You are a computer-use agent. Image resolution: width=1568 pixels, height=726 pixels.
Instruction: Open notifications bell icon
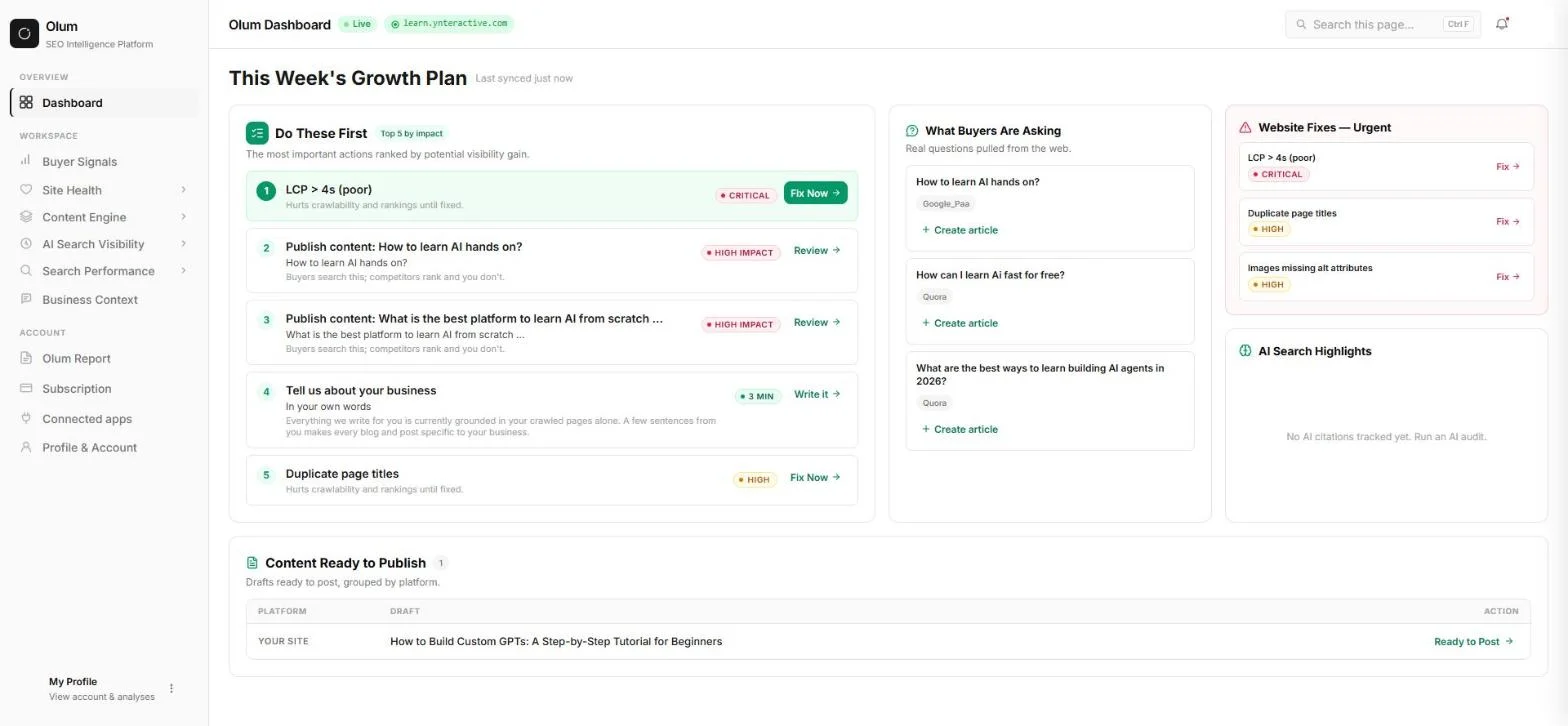coord(1502,24)
